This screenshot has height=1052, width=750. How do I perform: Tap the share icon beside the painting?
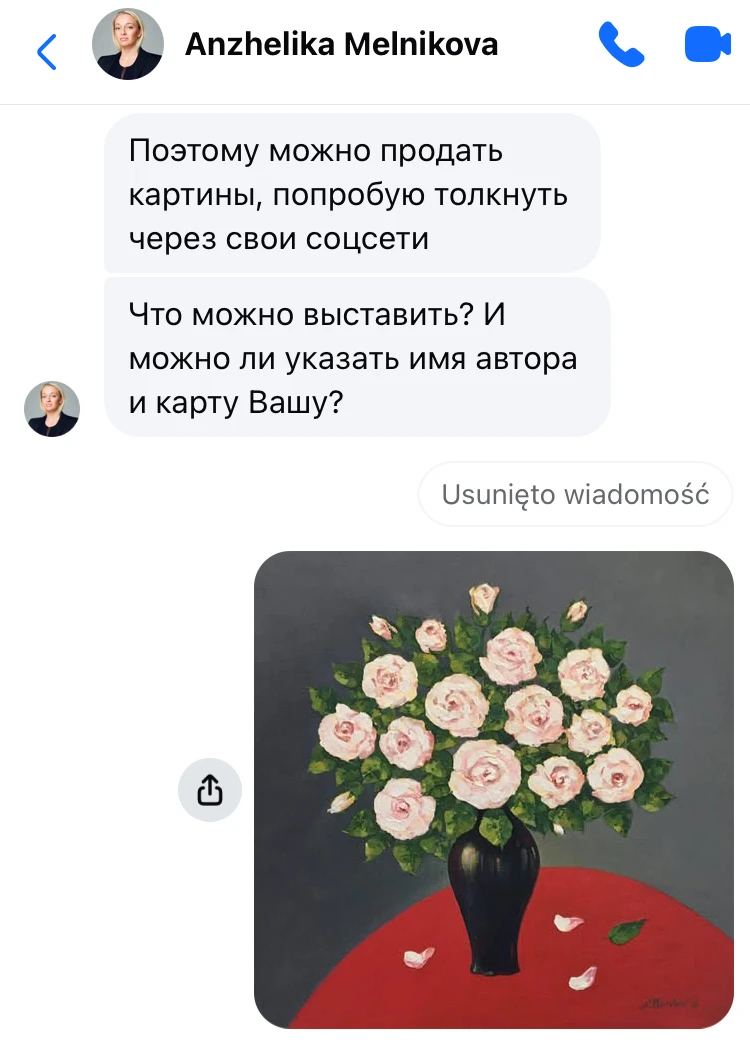coord(210,790)
